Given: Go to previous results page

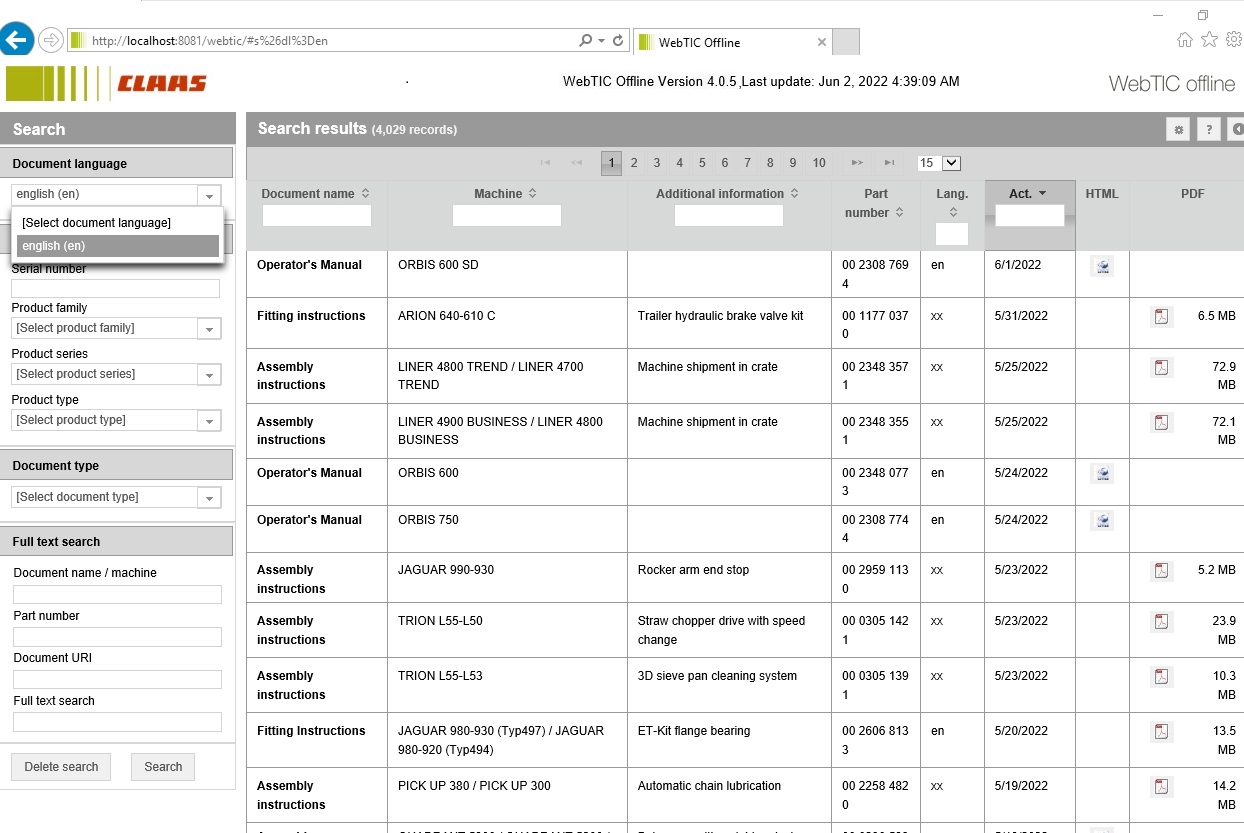Looking at the screenshot, I should coord(576,163).
